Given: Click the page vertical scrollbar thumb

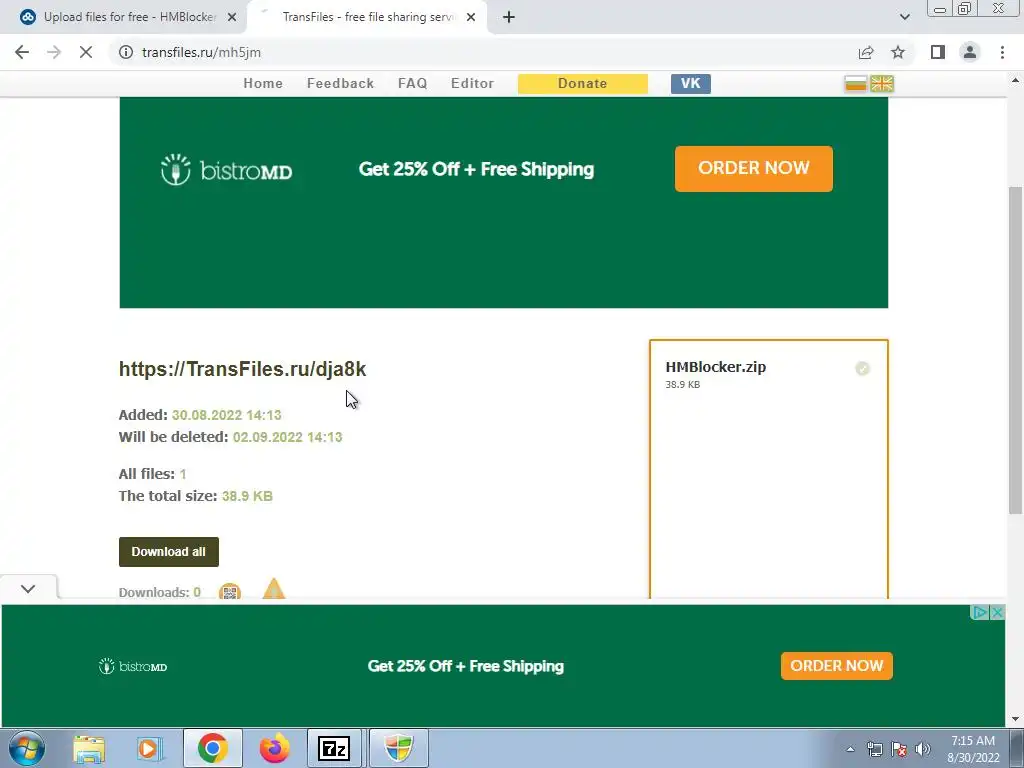Looking at the screenshot, I should pos(1016,349).
